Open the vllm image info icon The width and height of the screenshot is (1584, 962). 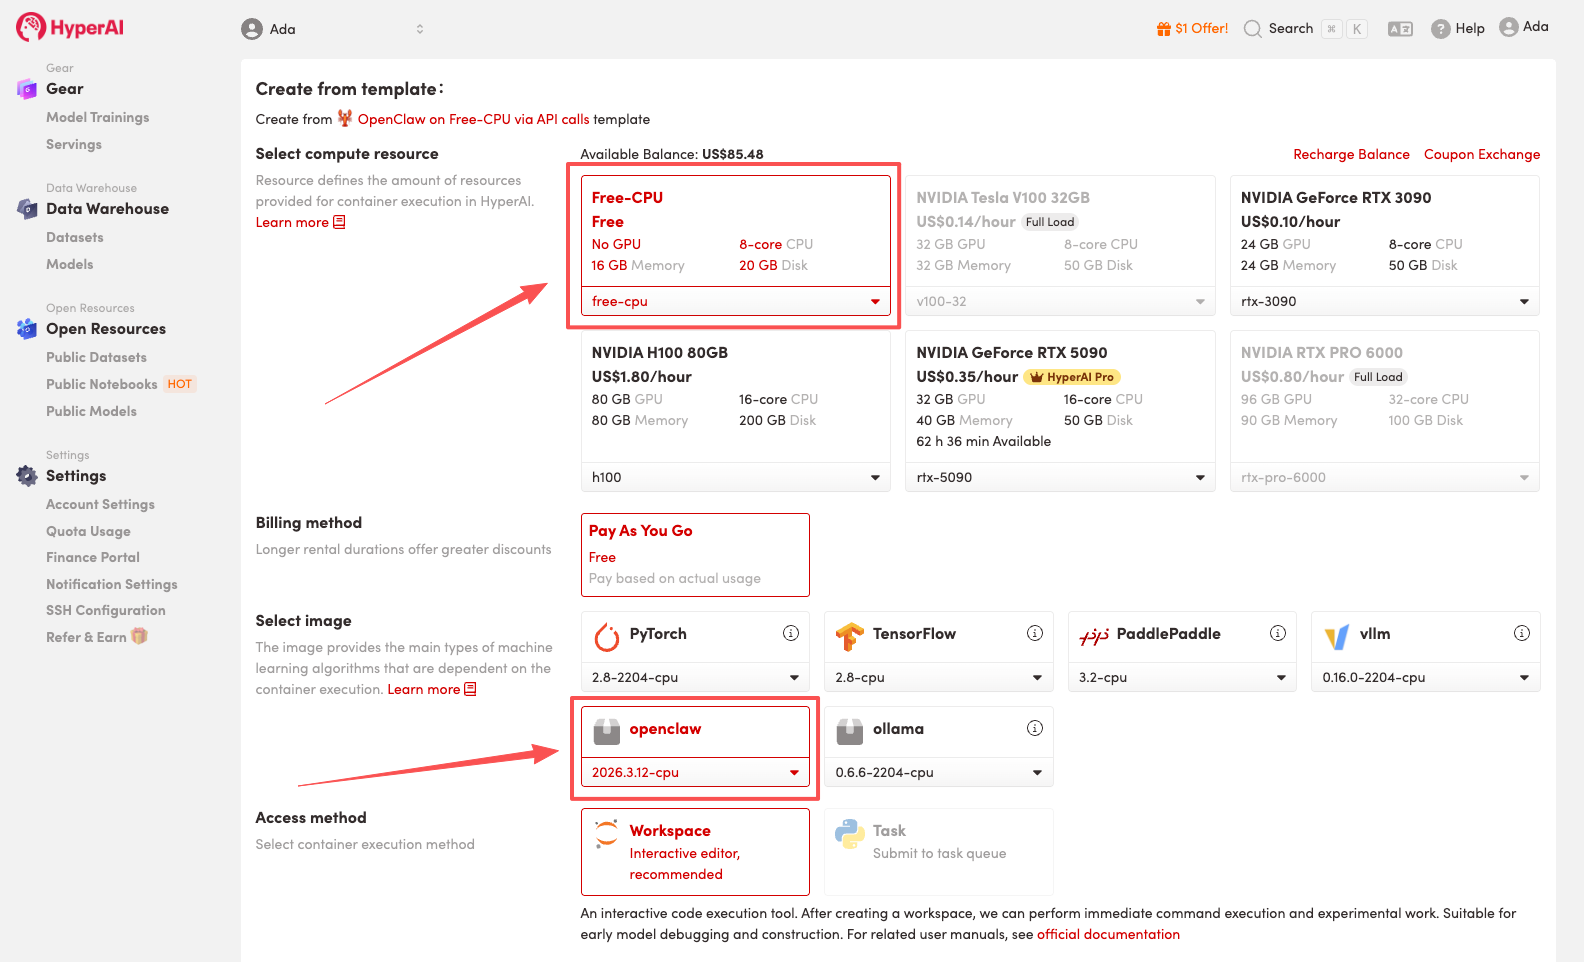(x=1522, y=633)
